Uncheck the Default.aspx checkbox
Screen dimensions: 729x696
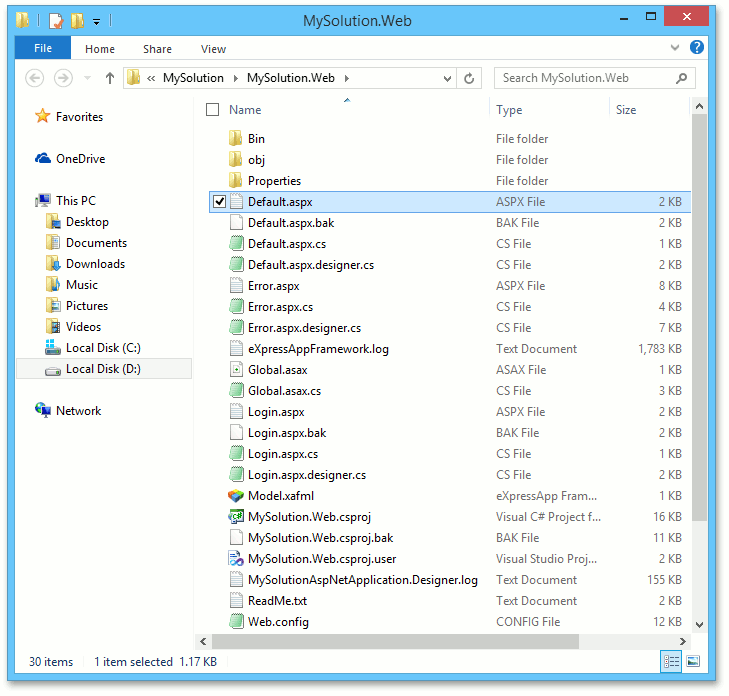point(220,202)
